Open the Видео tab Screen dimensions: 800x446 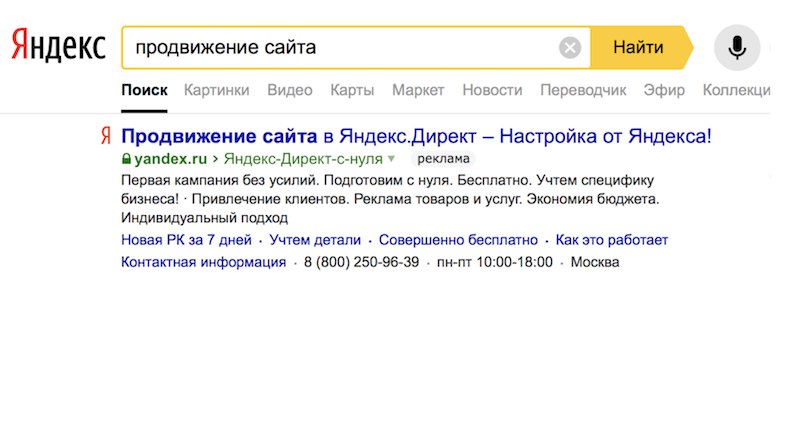coord(290,90)
